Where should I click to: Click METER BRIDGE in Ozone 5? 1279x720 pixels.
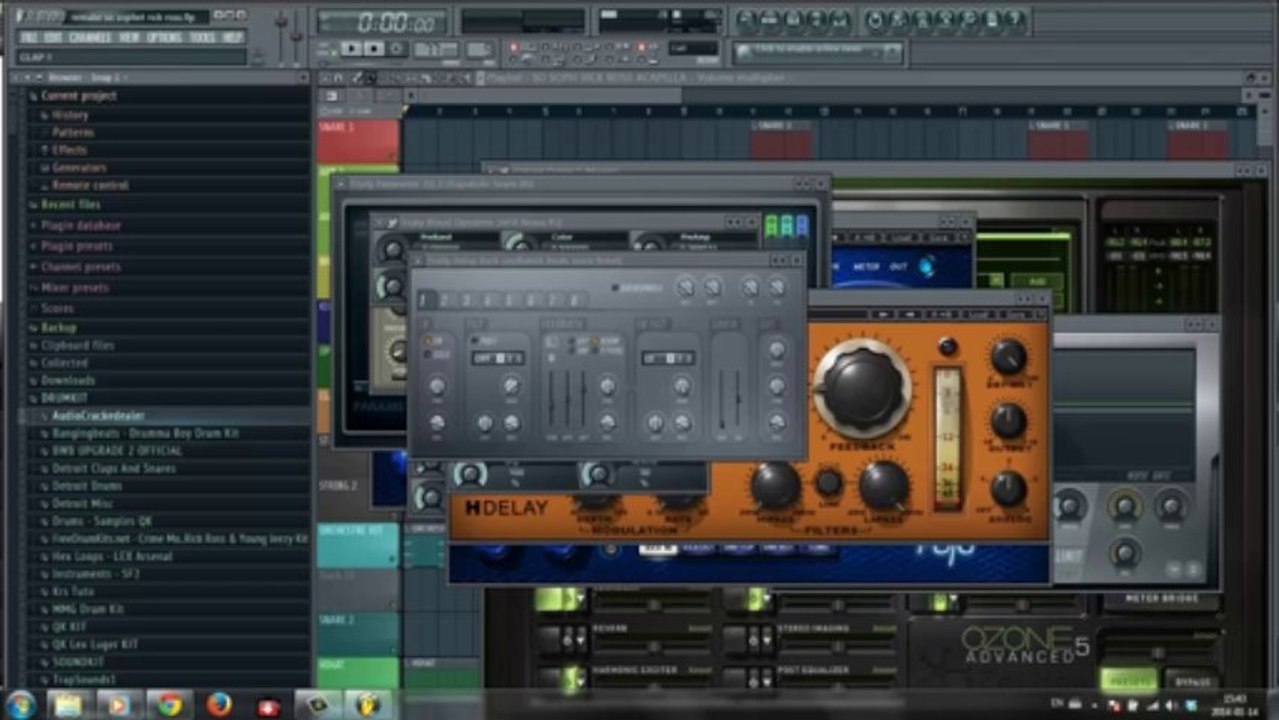1163,599
